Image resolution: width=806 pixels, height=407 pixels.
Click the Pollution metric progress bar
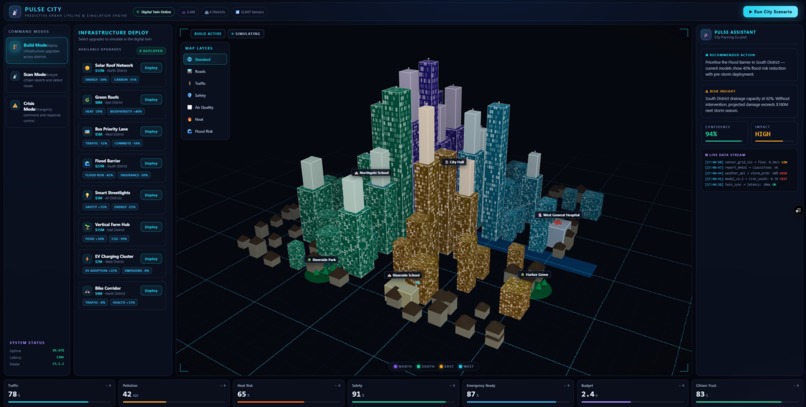click(173, 402)
